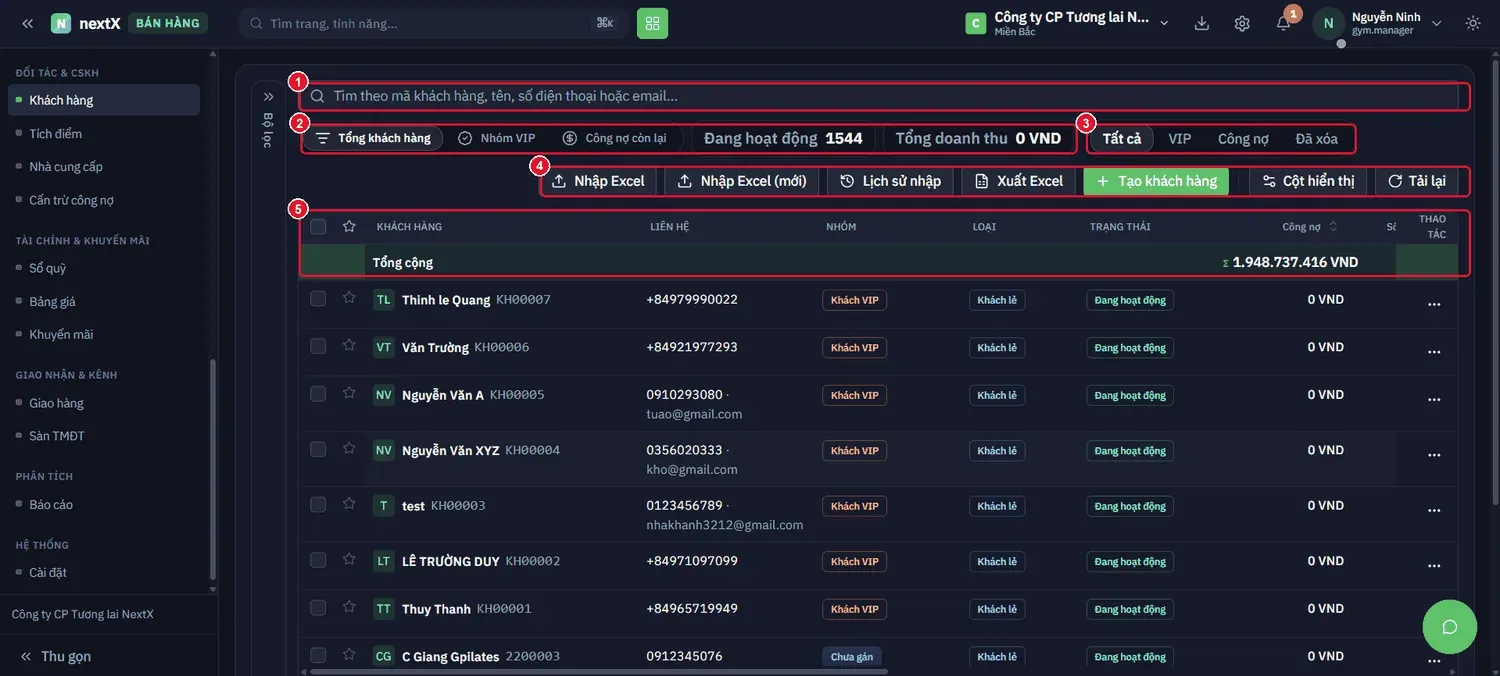Viewport: 1500px width, 676px height.
Task: Click the download icon in header
Action: tap(1202, 23)
